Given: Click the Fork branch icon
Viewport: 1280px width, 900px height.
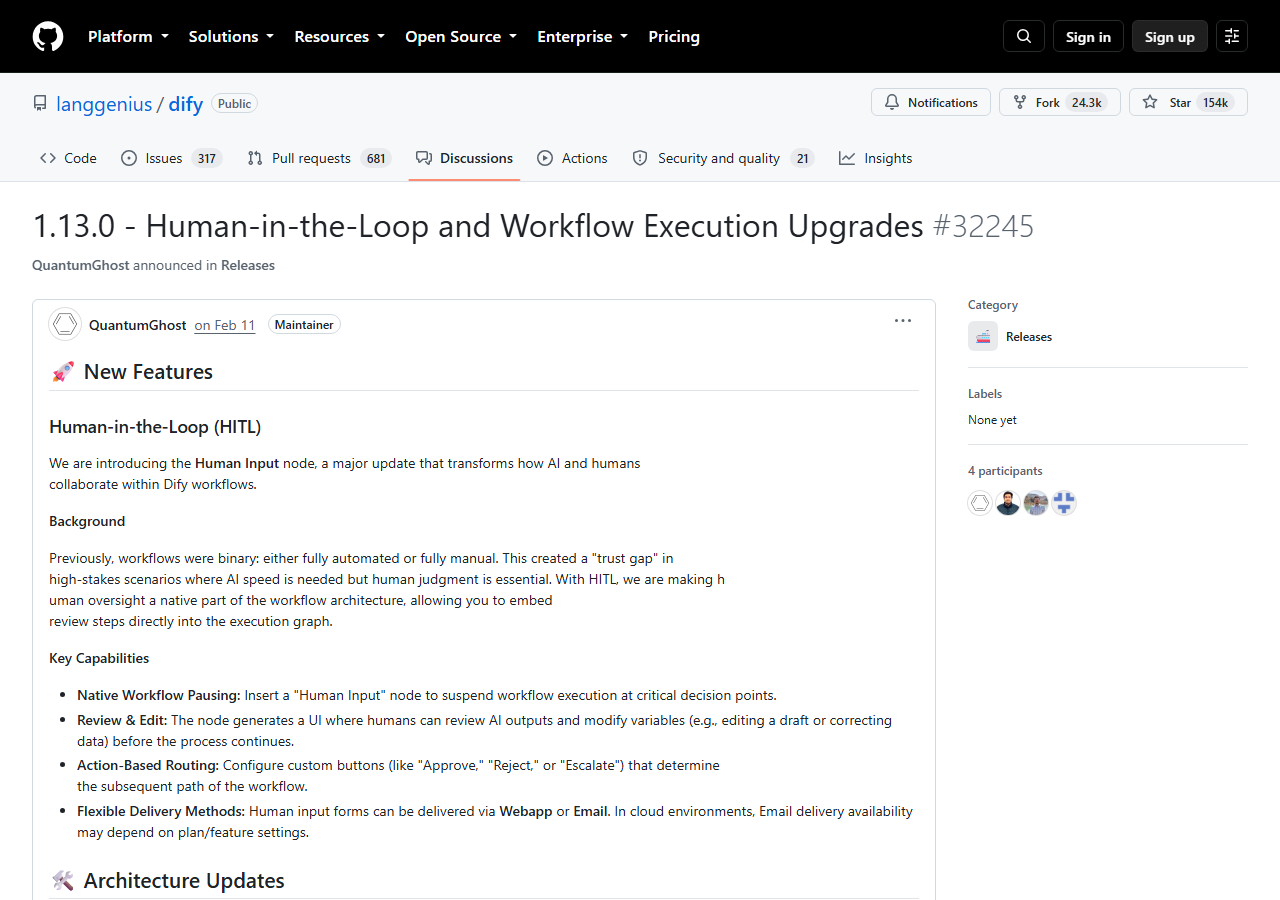Looking at the screenshot, I should (x=1020, y=102).
